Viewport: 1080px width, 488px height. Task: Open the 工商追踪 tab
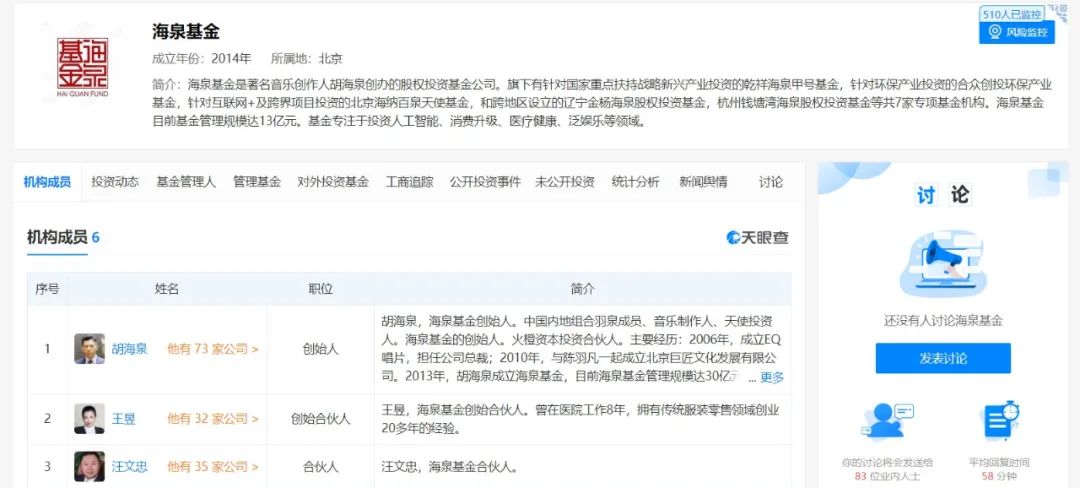click(410, 182)
